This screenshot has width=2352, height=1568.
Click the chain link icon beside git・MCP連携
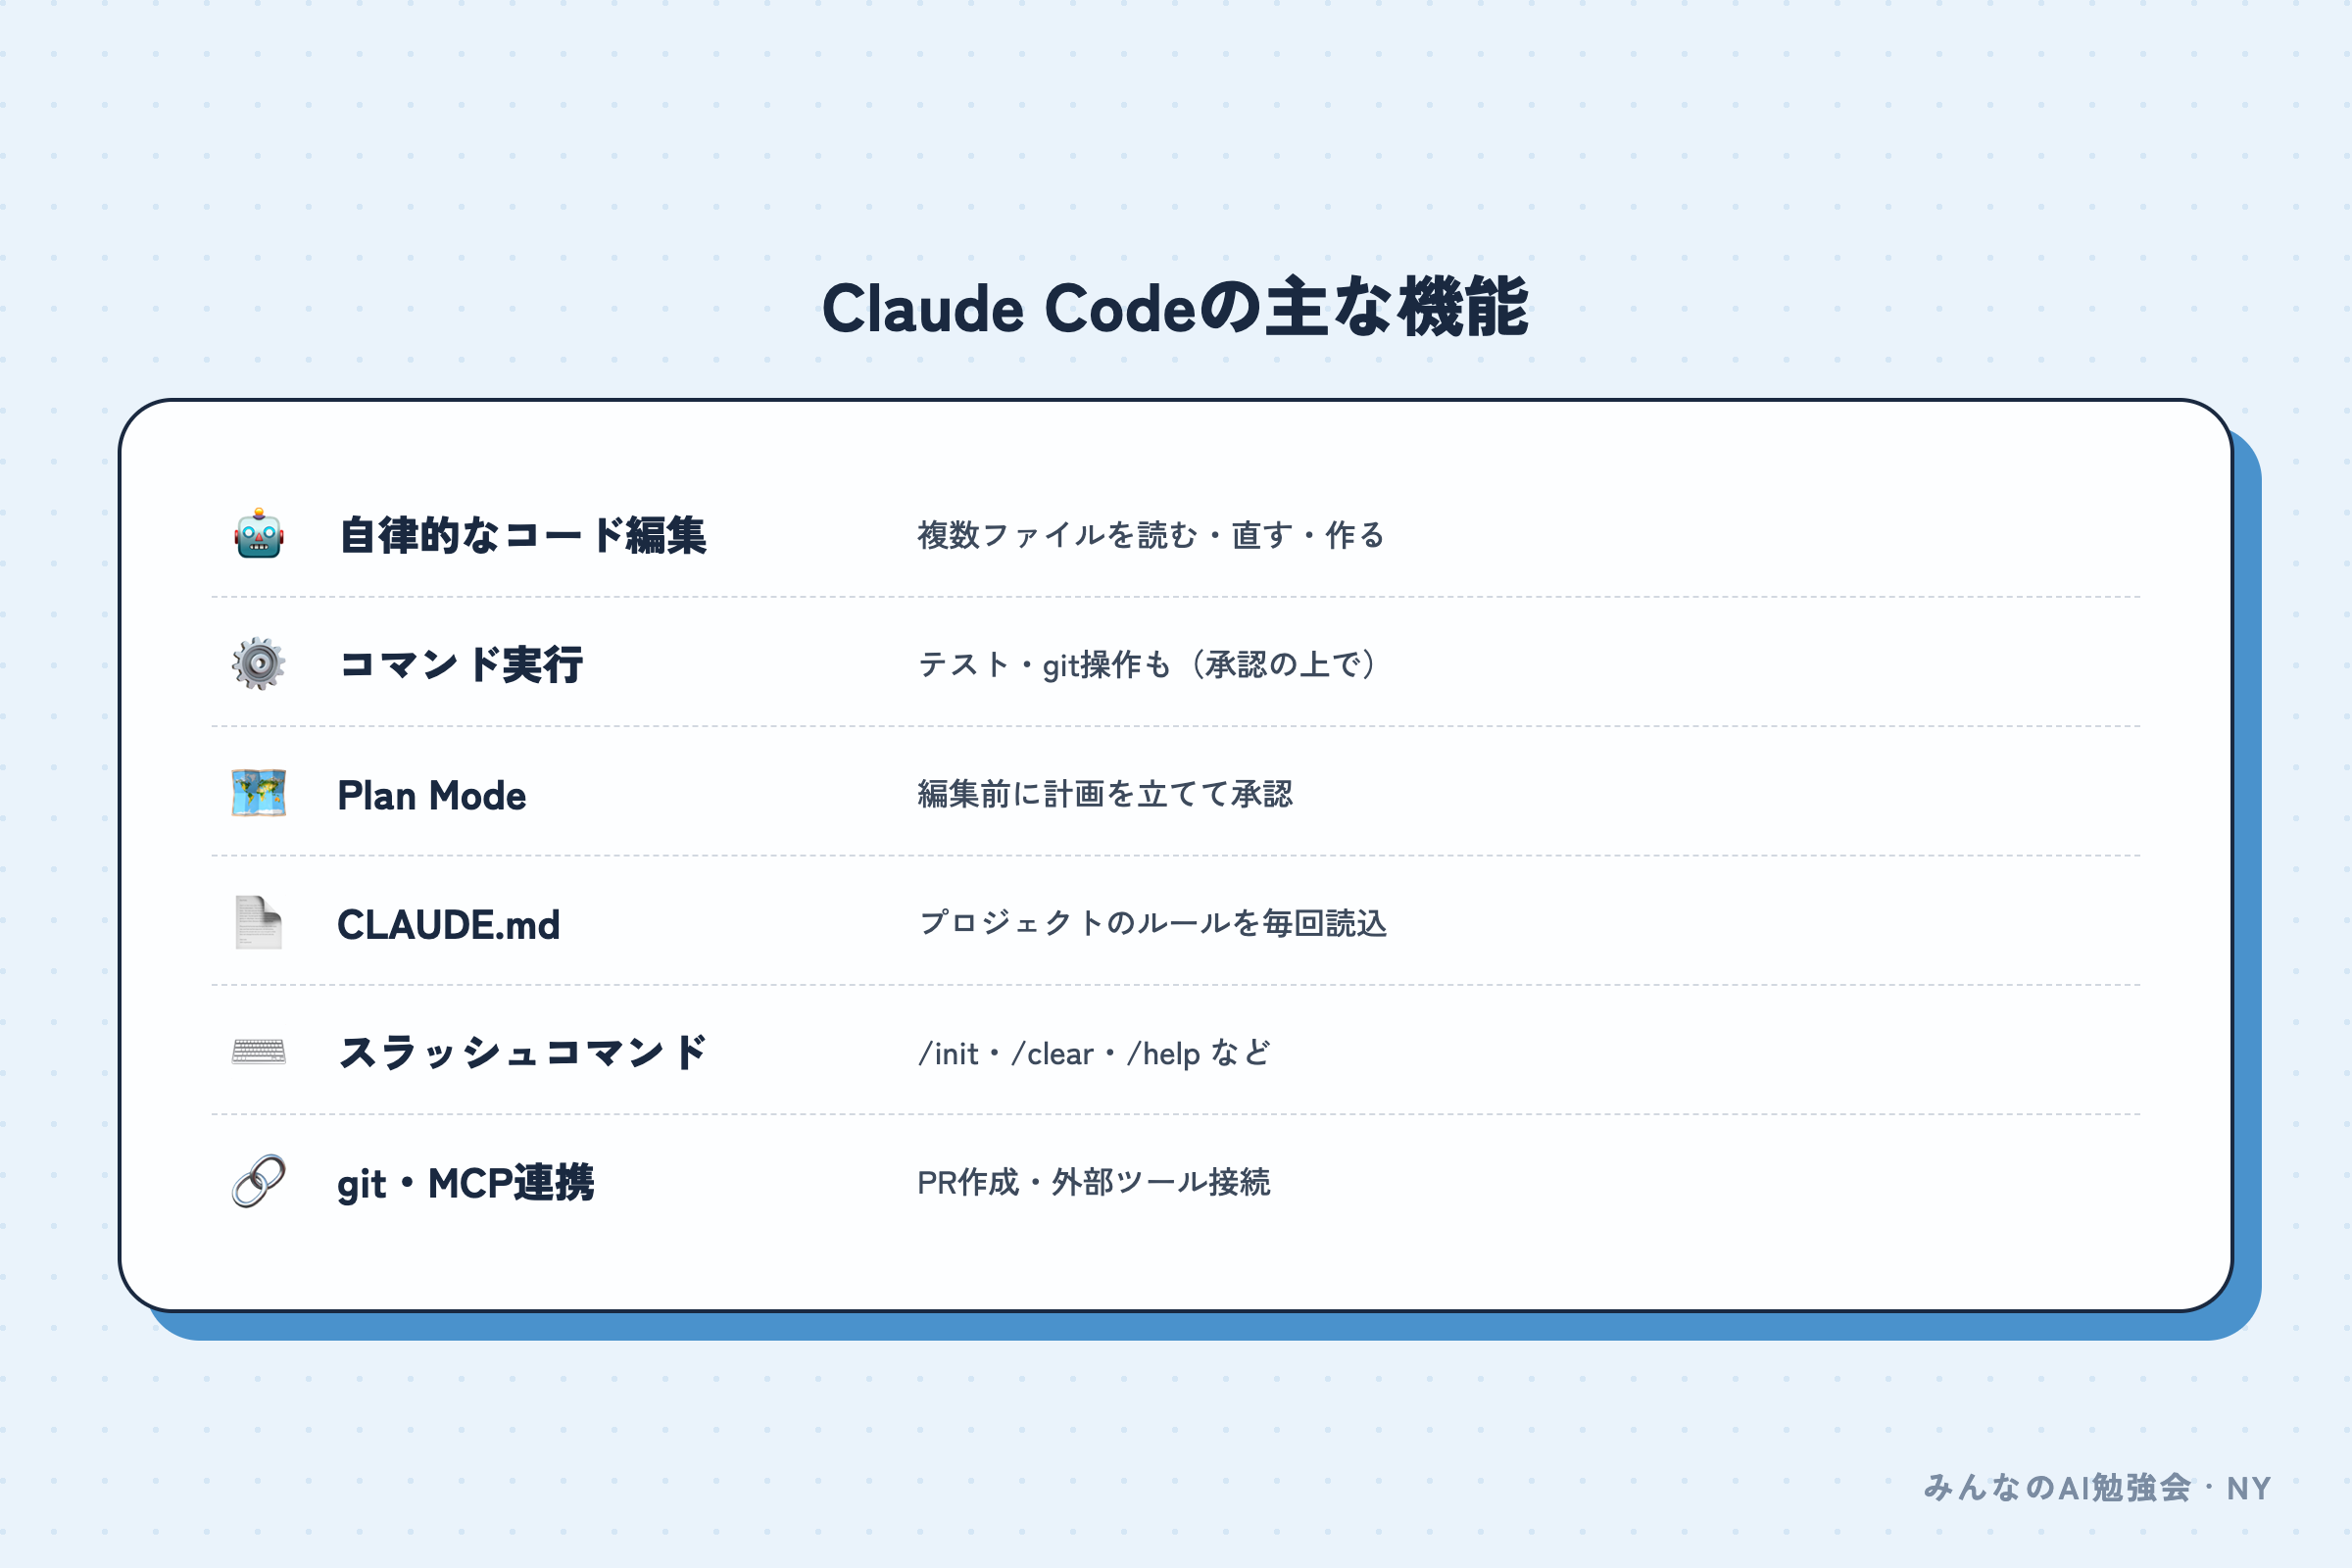pos(259,1181)
